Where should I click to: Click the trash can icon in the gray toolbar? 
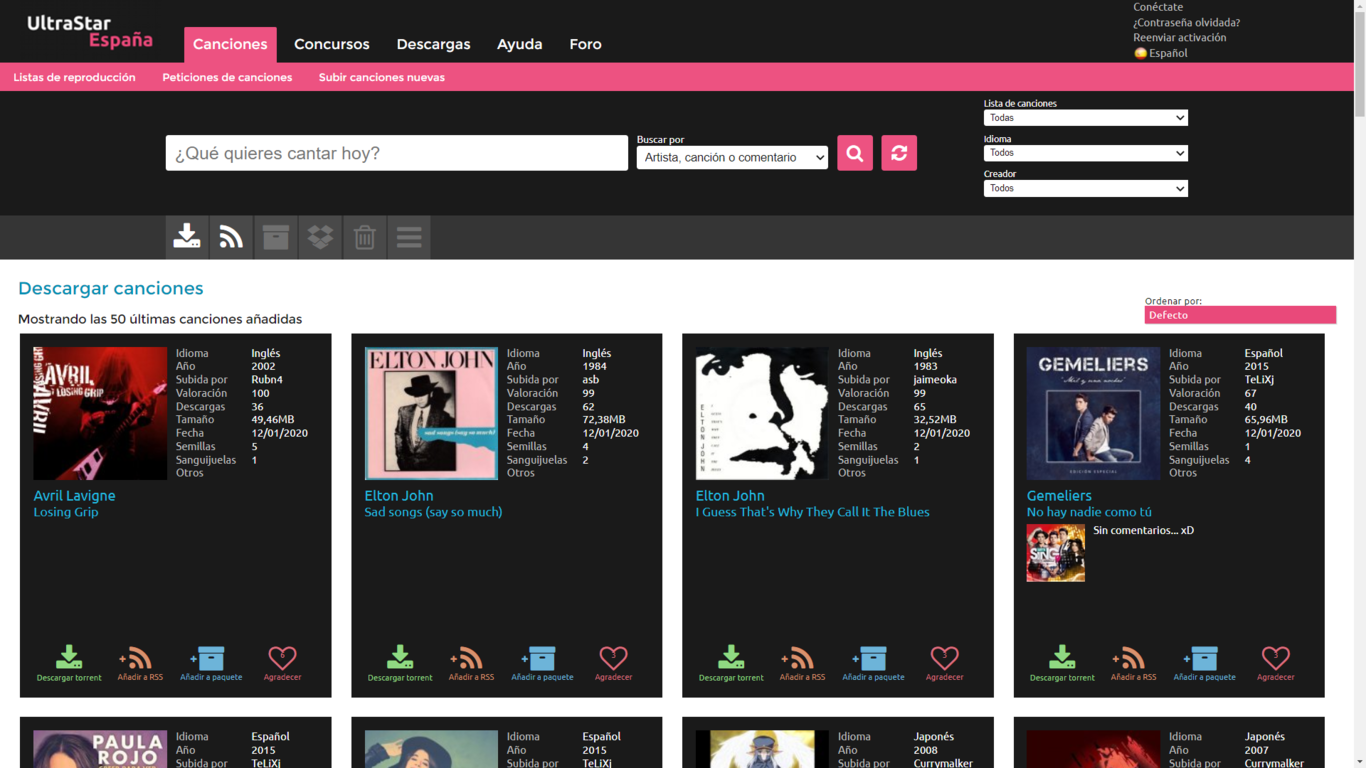364,237
